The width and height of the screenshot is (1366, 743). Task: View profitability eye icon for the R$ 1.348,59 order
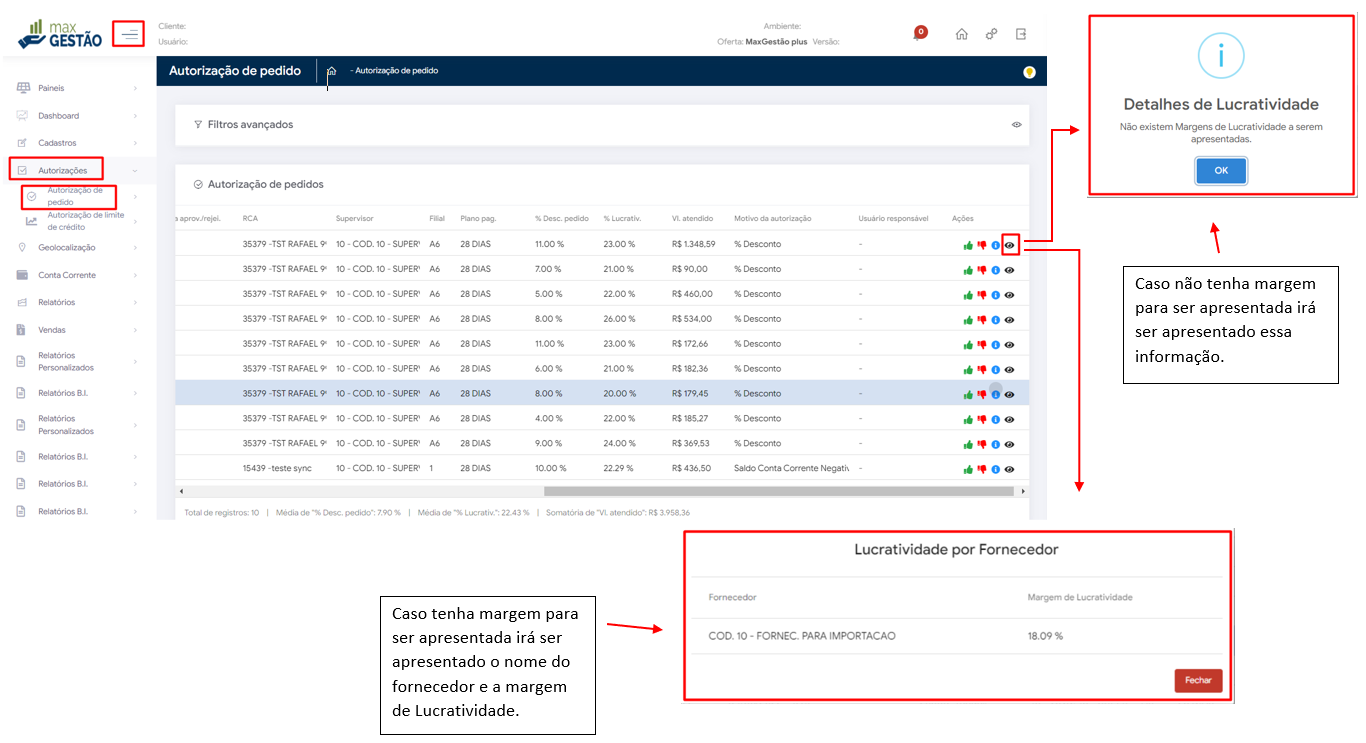tap(1010, 245)
